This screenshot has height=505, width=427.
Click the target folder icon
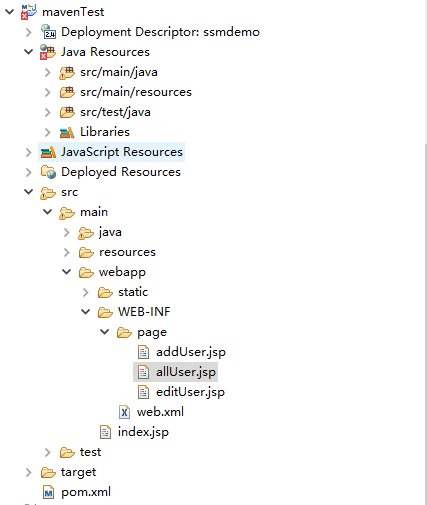point(48,472)
